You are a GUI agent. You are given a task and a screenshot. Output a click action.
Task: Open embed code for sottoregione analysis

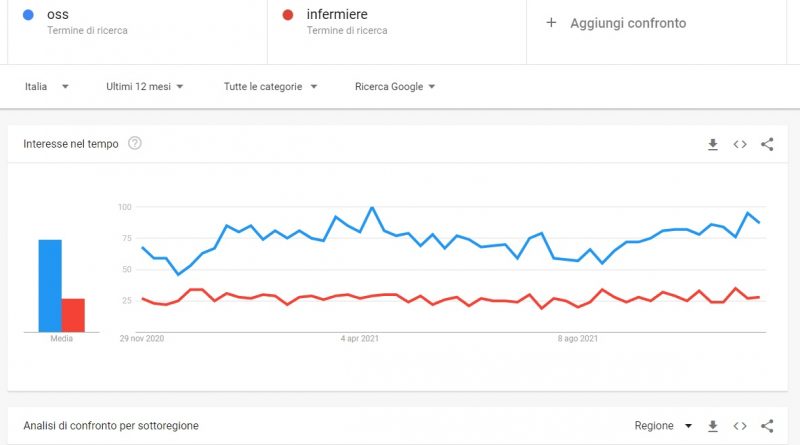click(740, 426)
